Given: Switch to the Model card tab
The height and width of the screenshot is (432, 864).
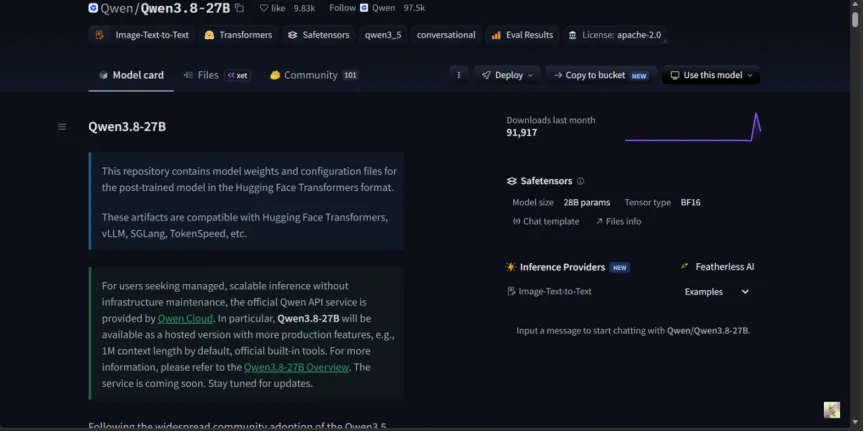Looking at the screenshot, I should coord(131,75).
